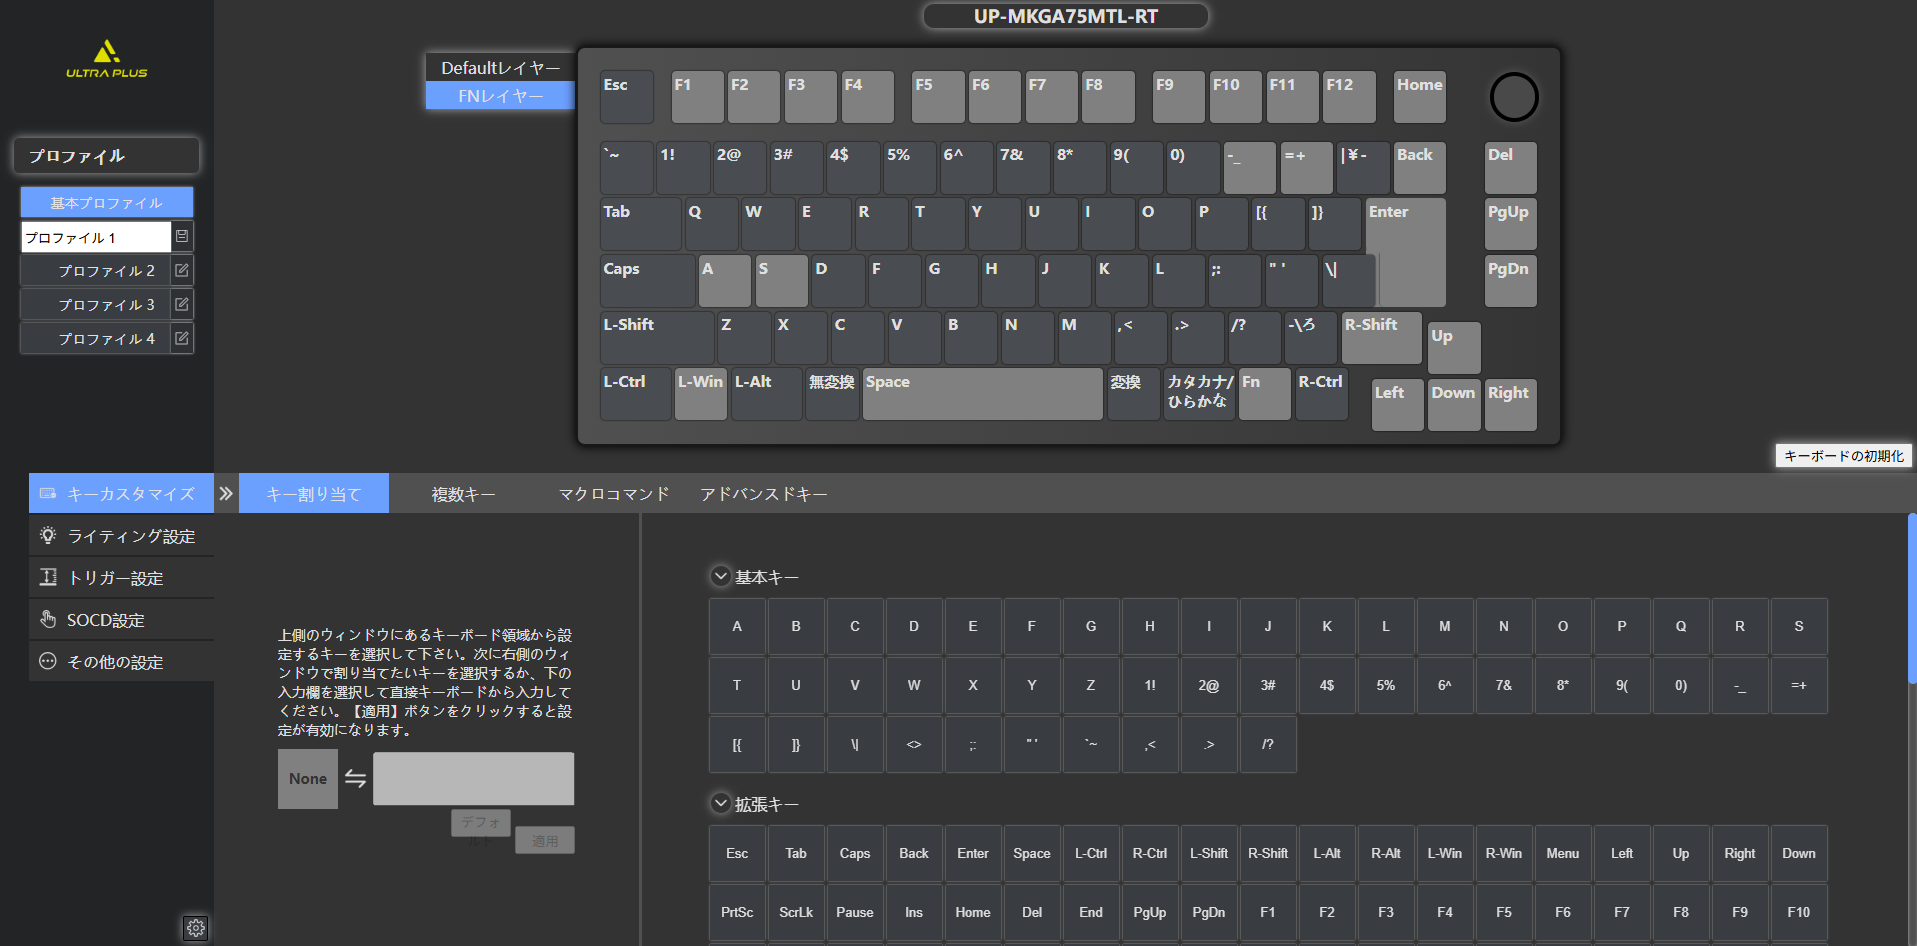Open トリガー設定 trigger settings

point(115,578)
